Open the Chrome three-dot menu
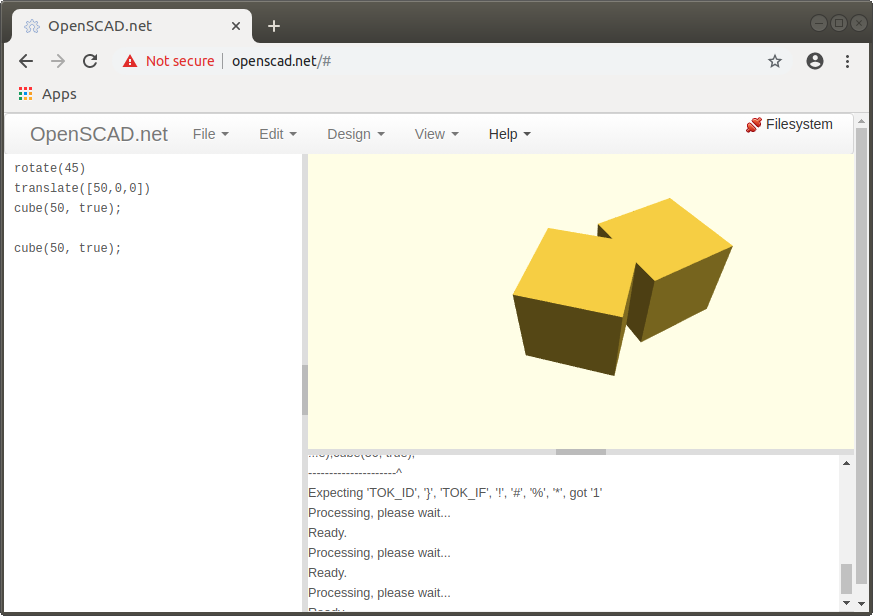Image resolution: width=873 pixels, height=616 pixels. (847, 61)
